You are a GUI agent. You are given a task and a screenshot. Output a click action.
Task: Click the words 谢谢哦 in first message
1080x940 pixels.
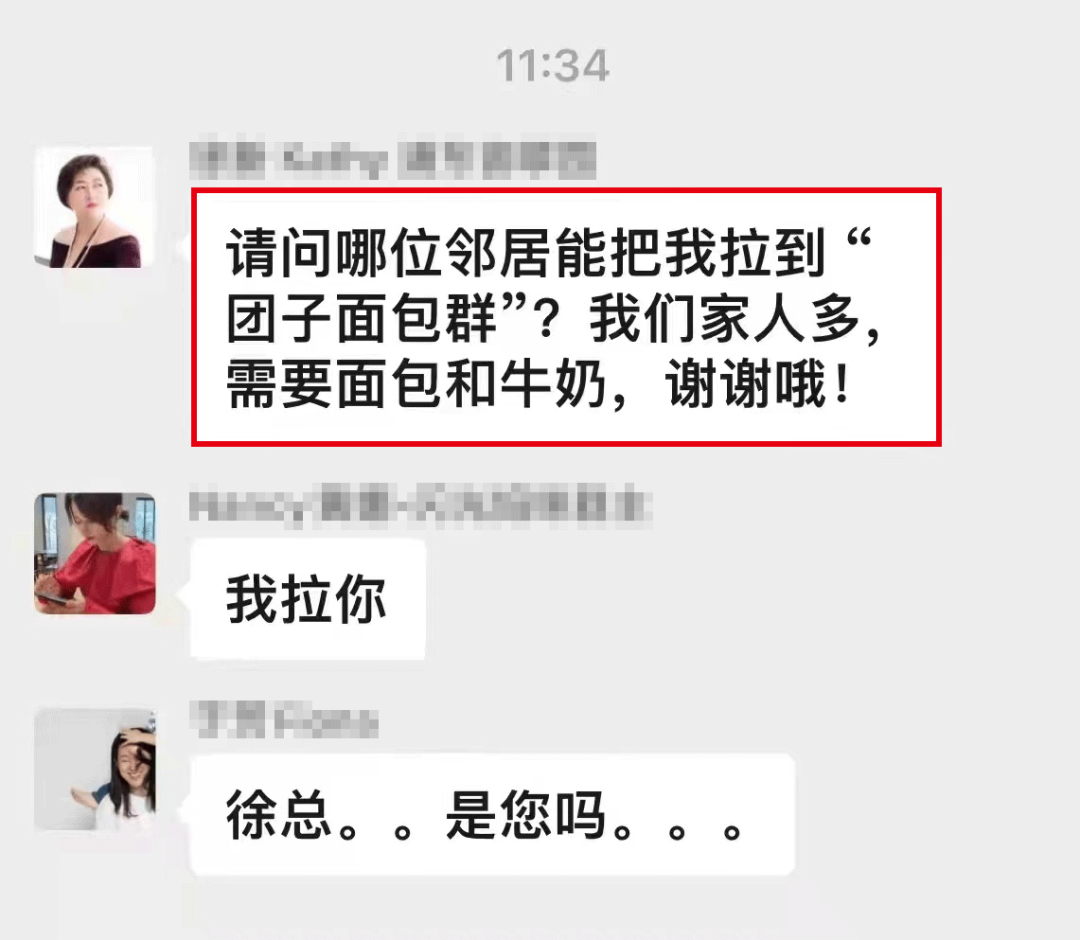point(745,384)
